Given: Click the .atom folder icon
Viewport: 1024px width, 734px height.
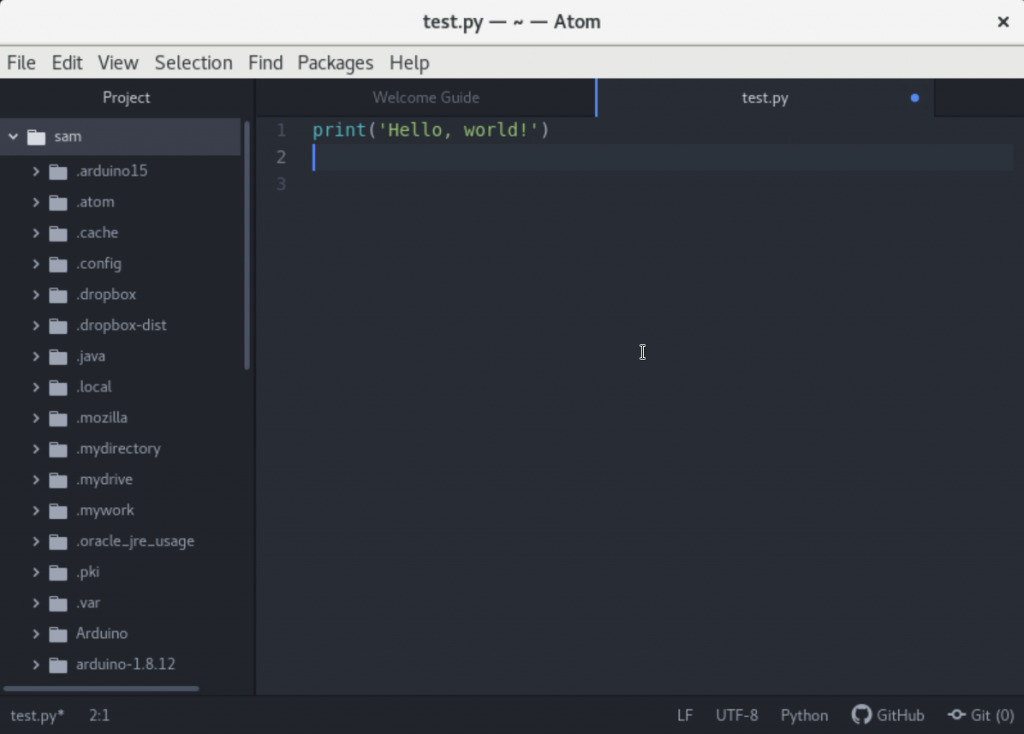Looking at the screenshot, I should click(58, 202).
